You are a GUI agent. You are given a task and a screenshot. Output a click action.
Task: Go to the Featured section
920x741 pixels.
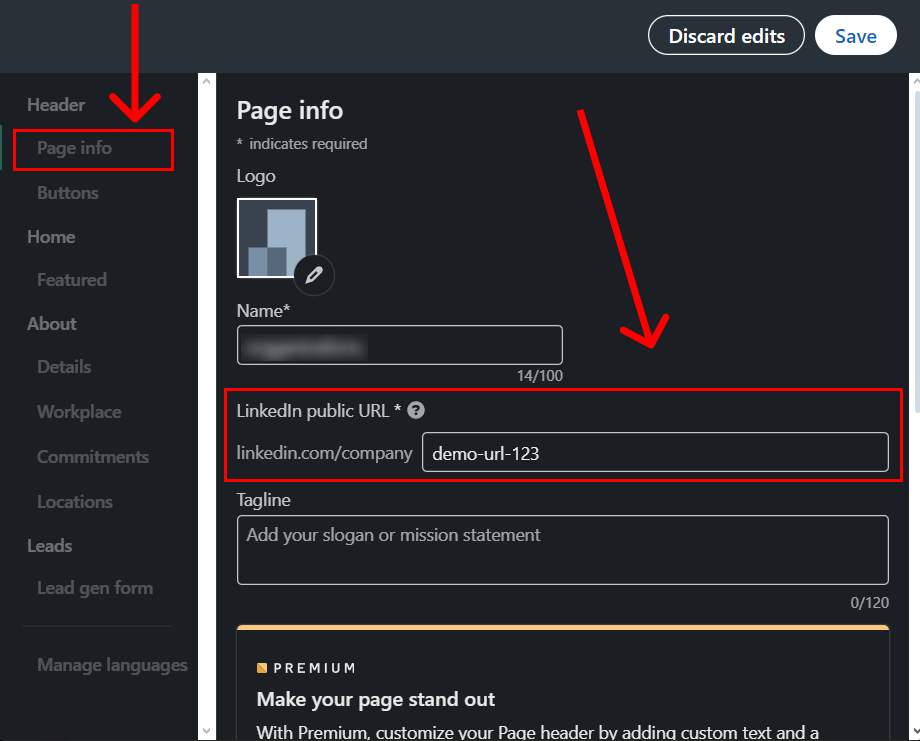[x=72, y=280]
